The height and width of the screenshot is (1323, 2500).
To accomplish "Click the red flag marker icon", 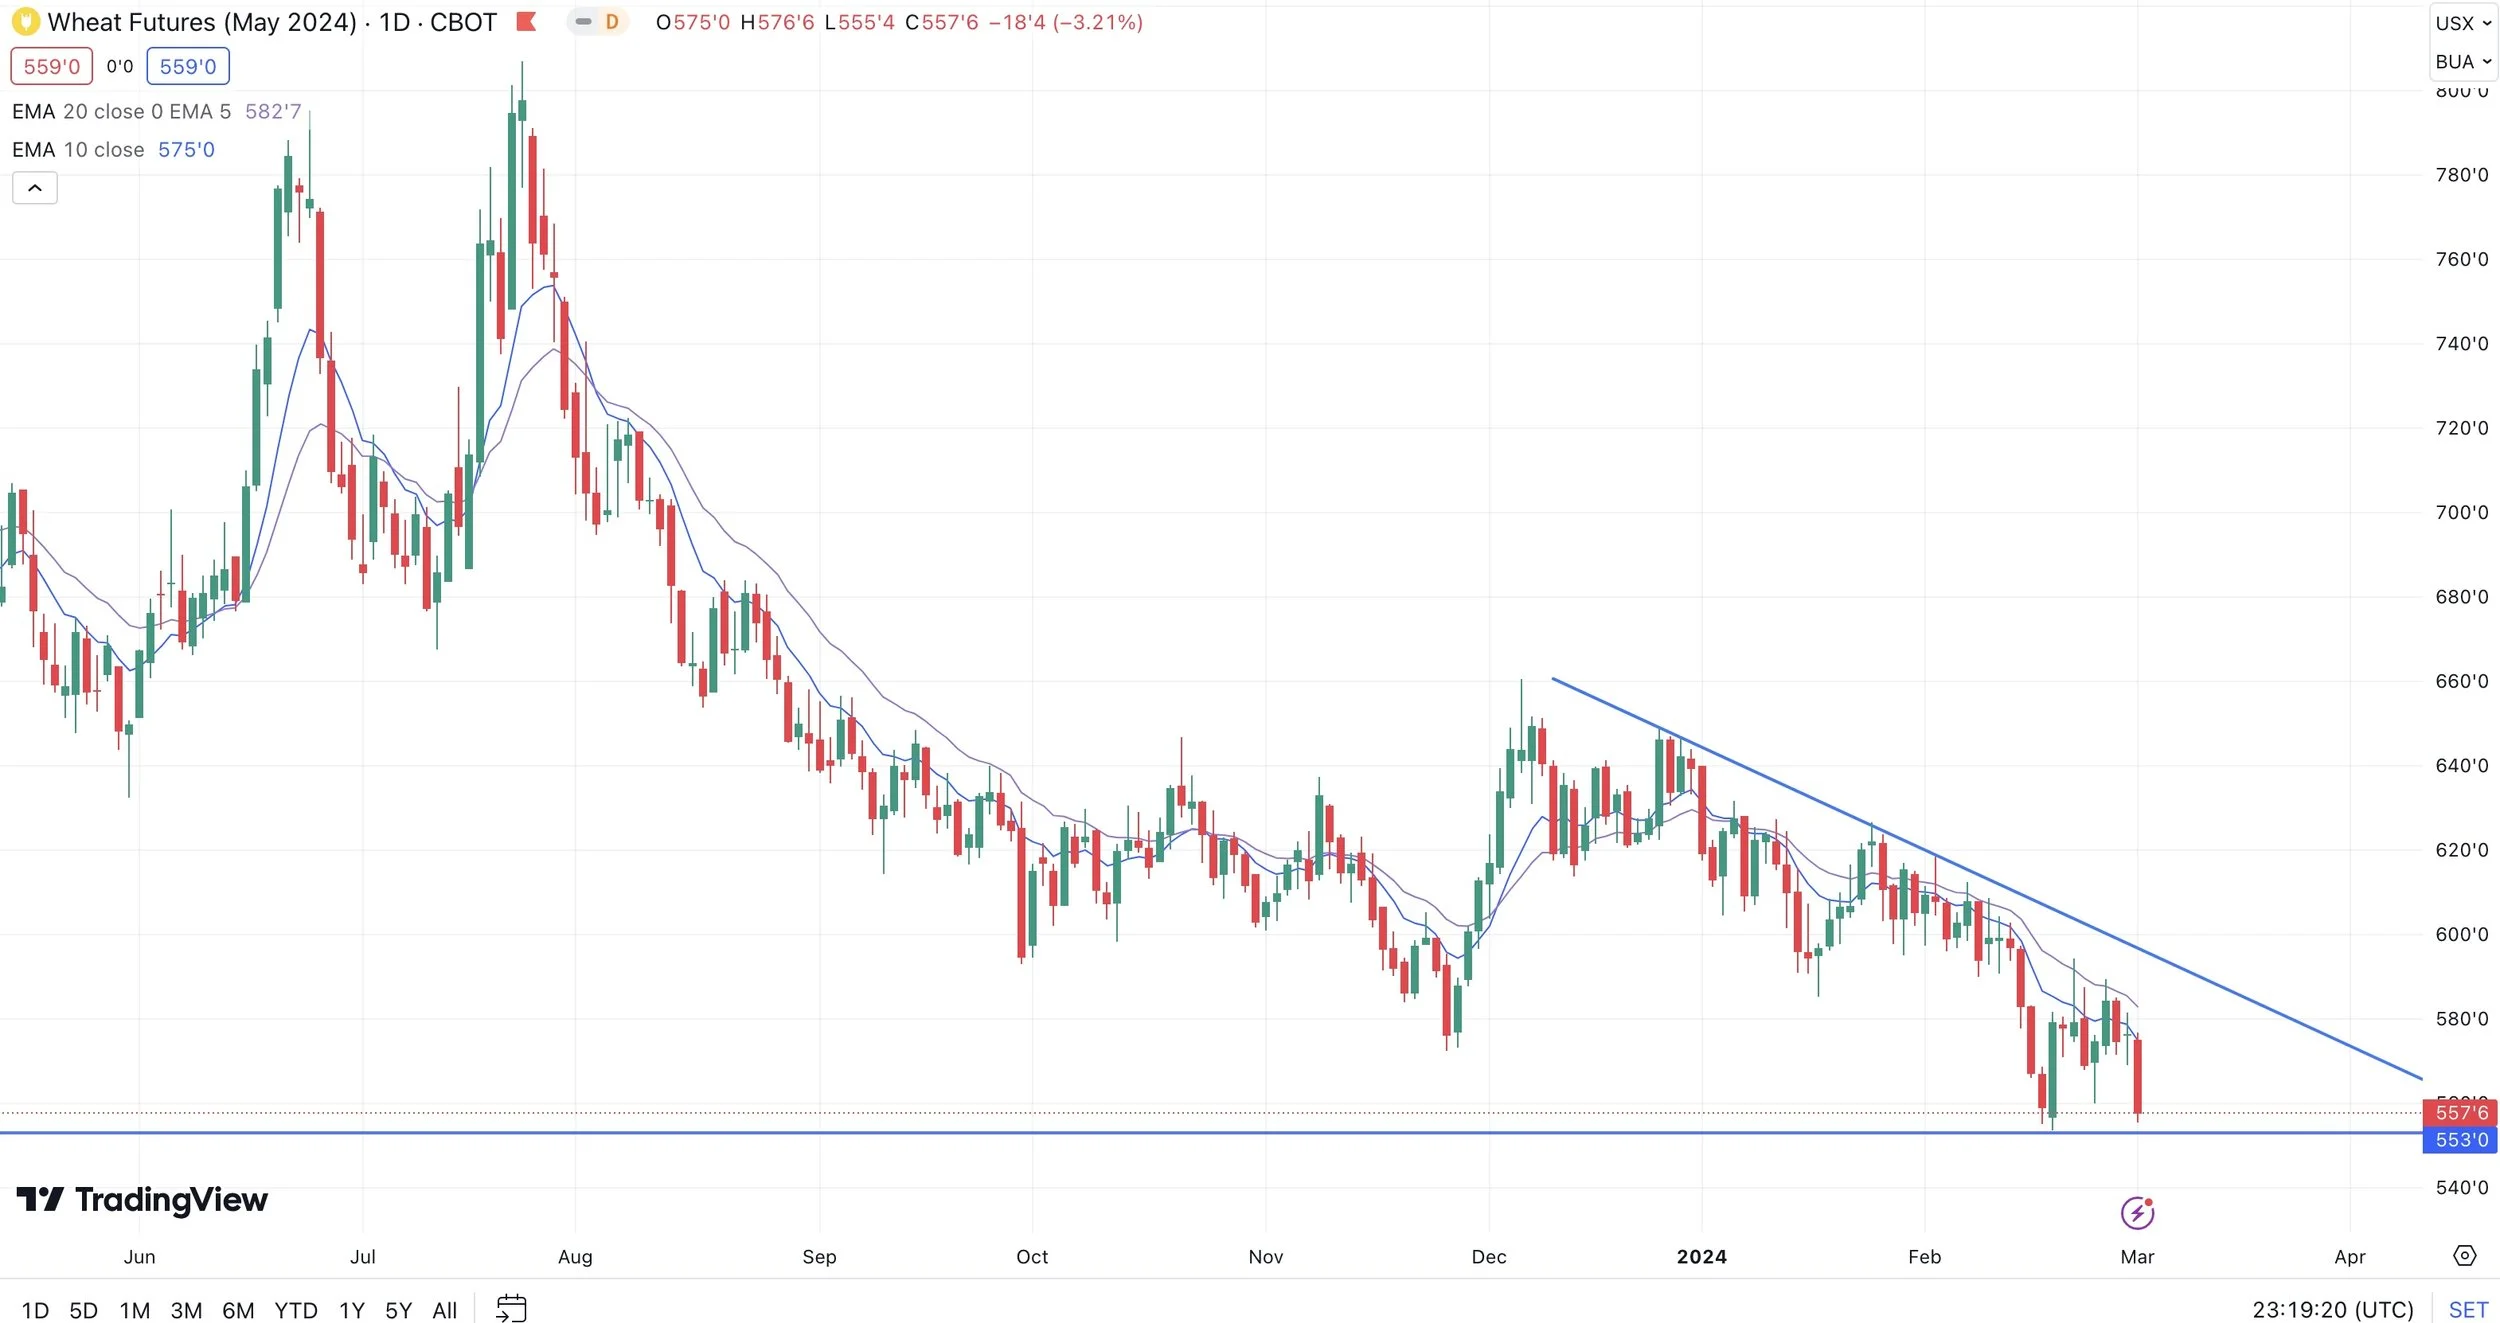I will (526, 21).
